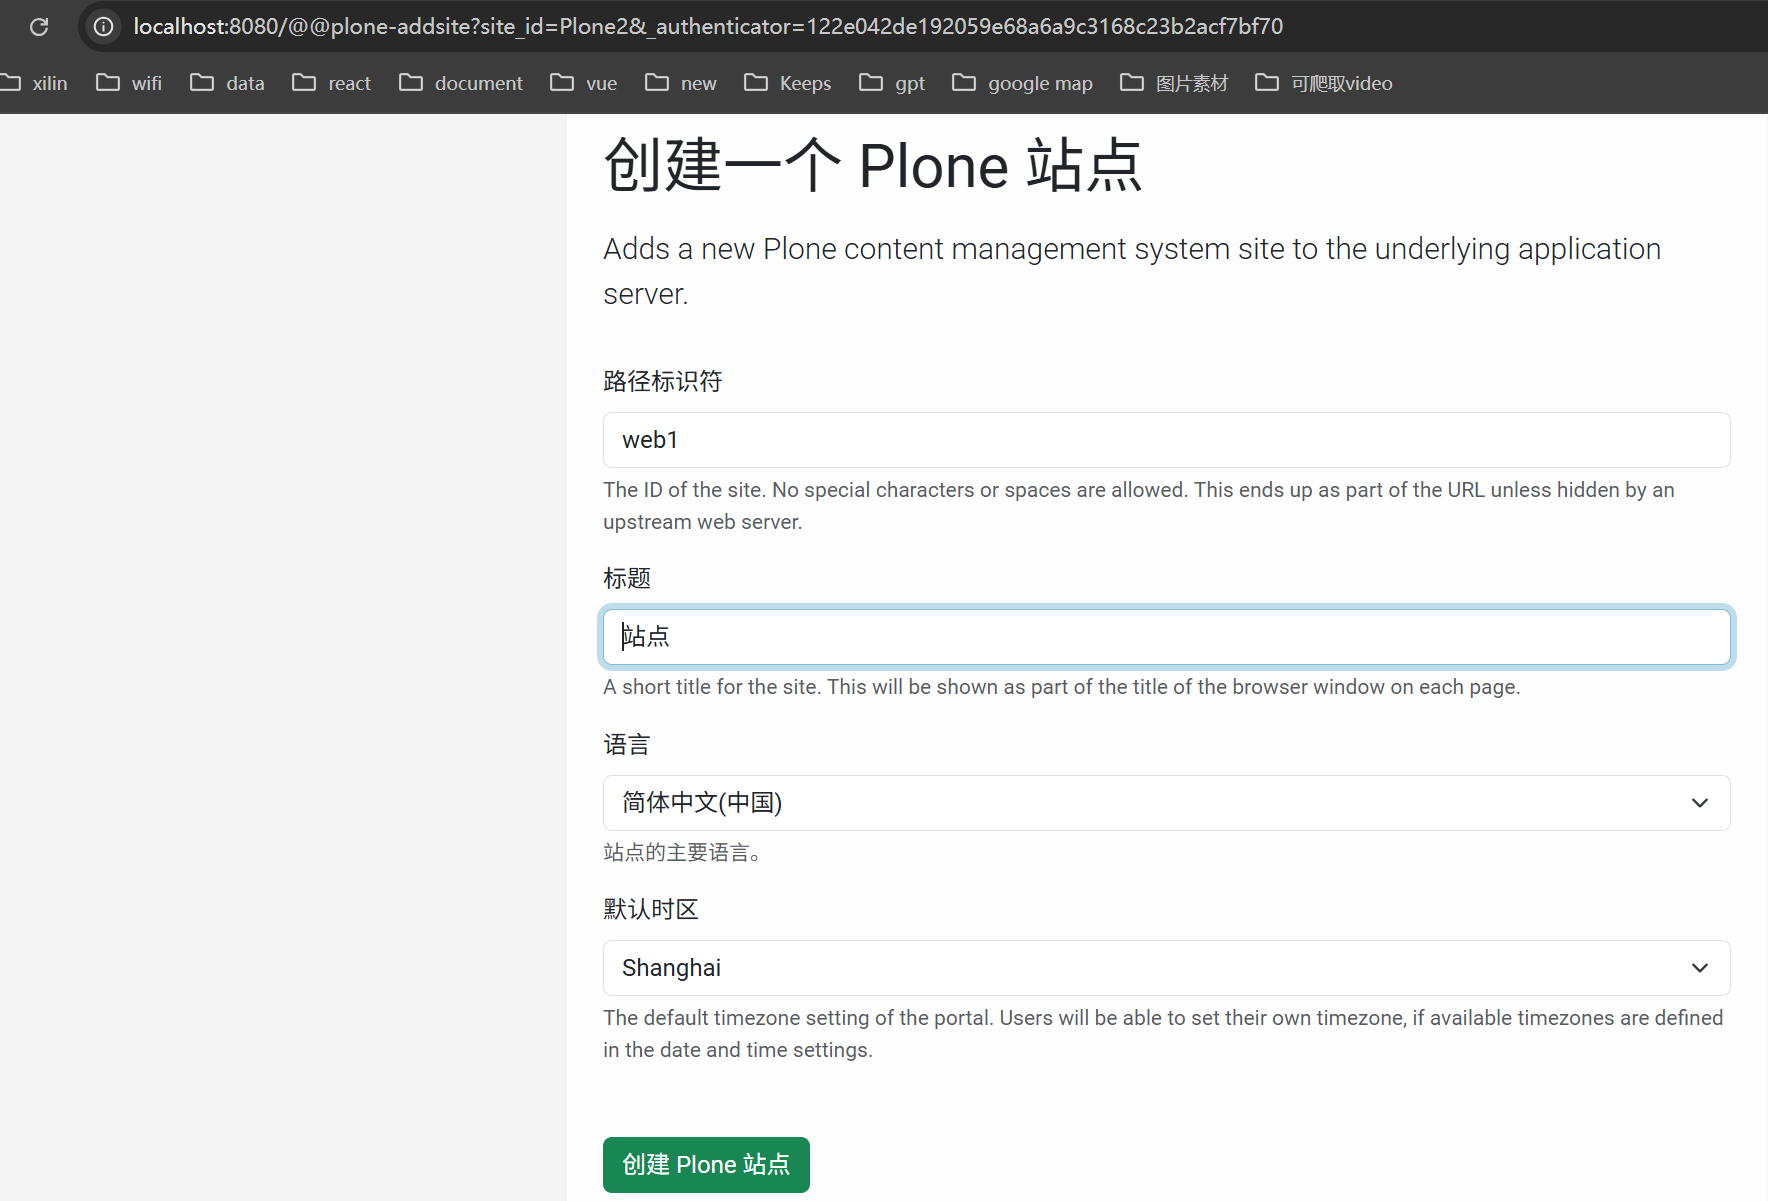Expand the 语言 dropdown showing 简体中文(中国)

click(1166, 803)
